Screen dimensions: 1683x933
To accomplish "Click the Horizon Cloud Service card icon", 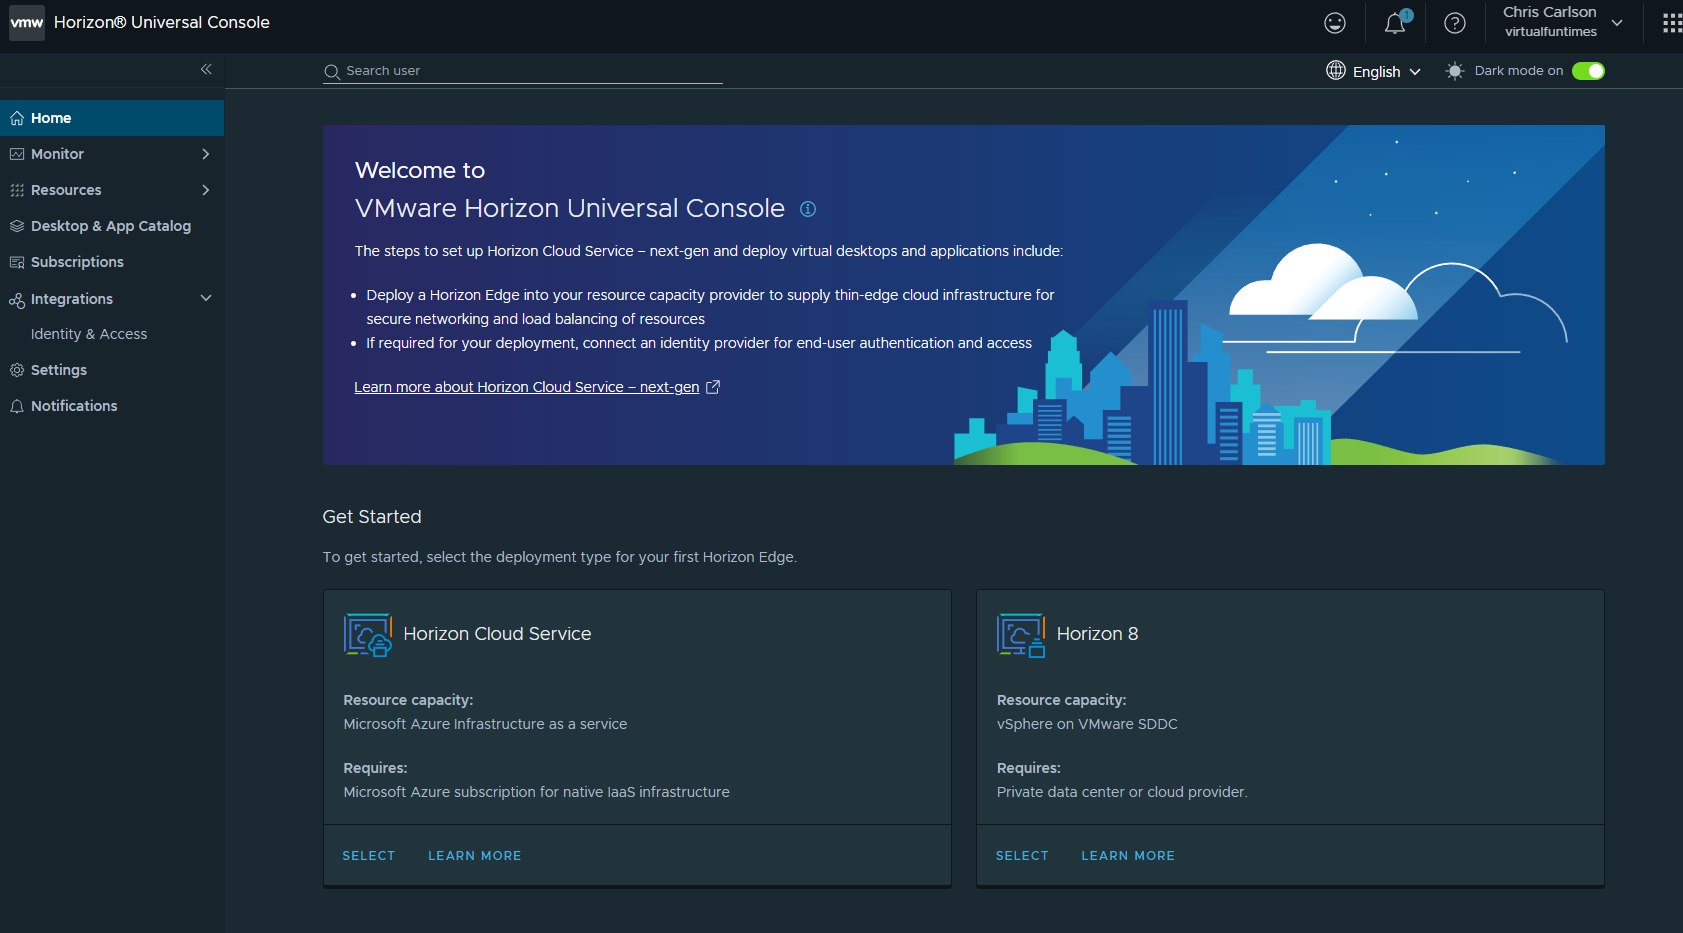I will point(368,635).
